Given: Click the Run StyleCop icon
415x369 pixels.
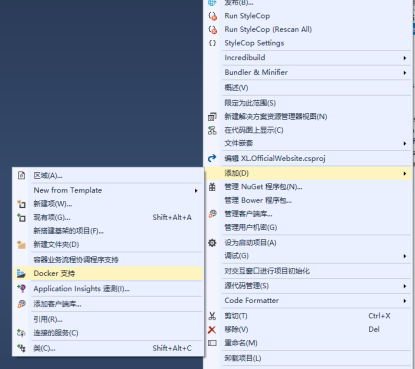Looking at the screenshot, I should click(212, 16).
